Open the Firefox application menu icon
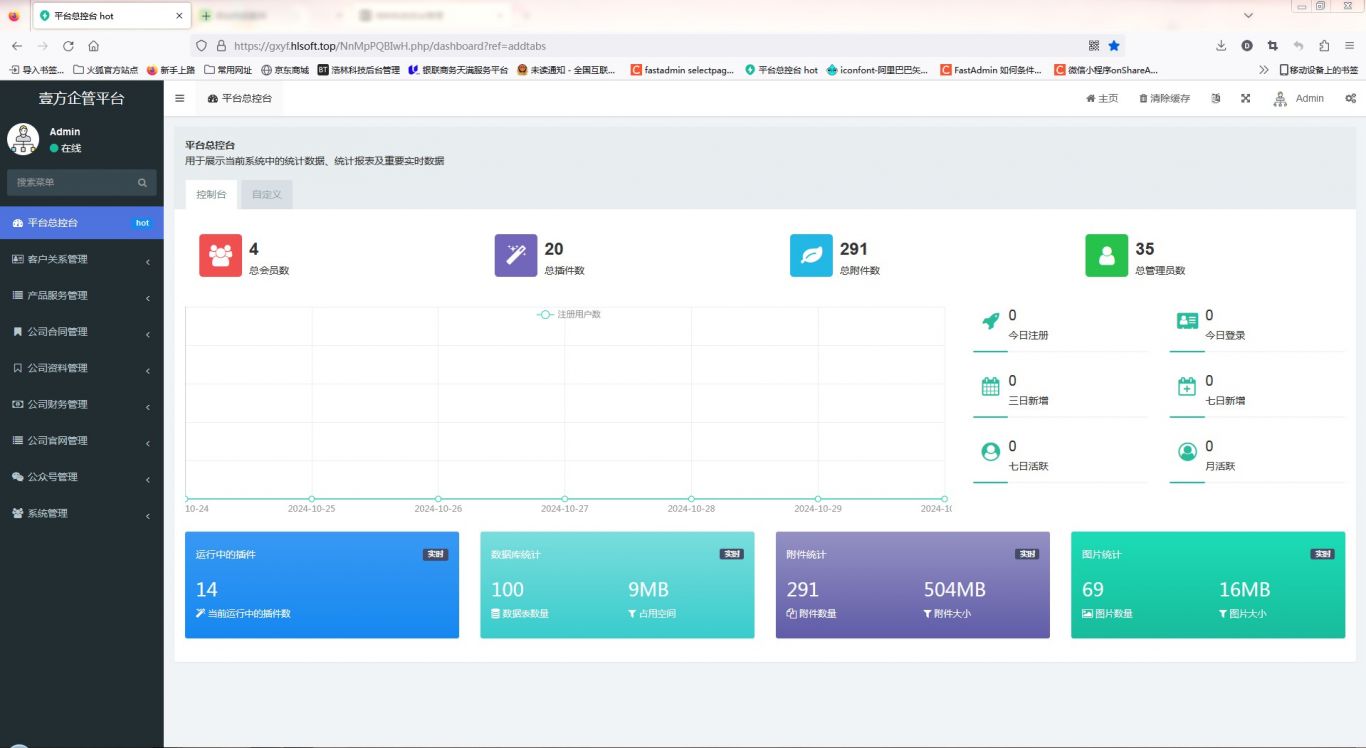Image resolution: width=1366 pixels, height=748 pixels. coord(1349,46)
